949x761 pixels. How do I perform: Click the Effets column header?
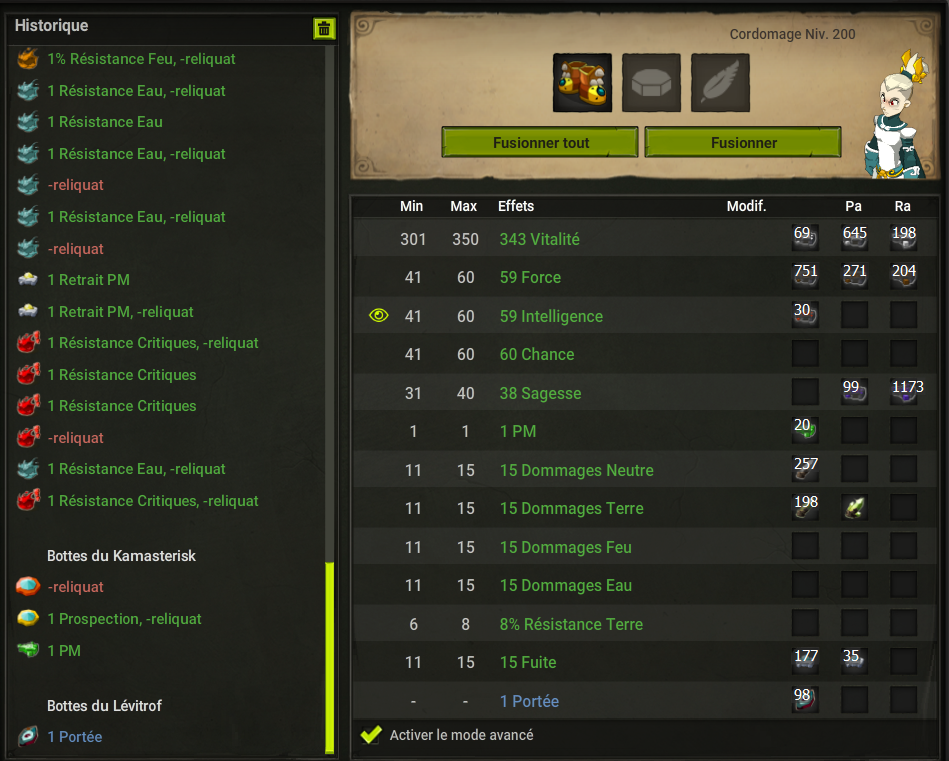tap(516, 206)
